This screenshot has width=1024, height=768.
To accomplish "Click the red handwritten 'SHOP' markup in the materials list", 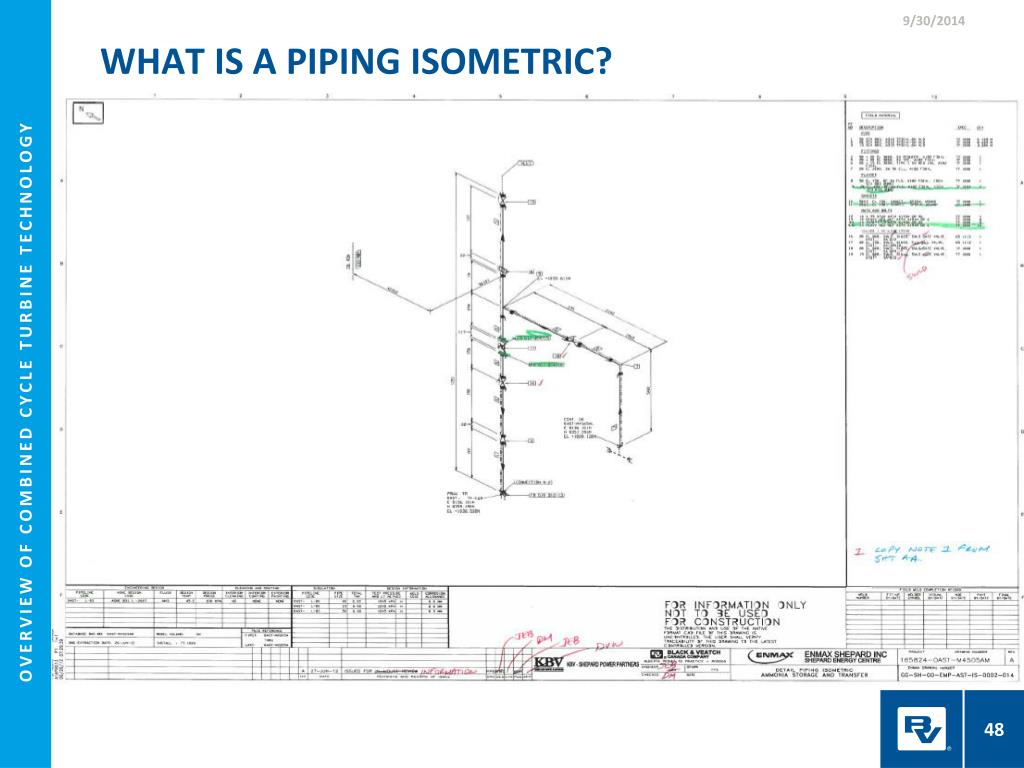I will point(916,272).
